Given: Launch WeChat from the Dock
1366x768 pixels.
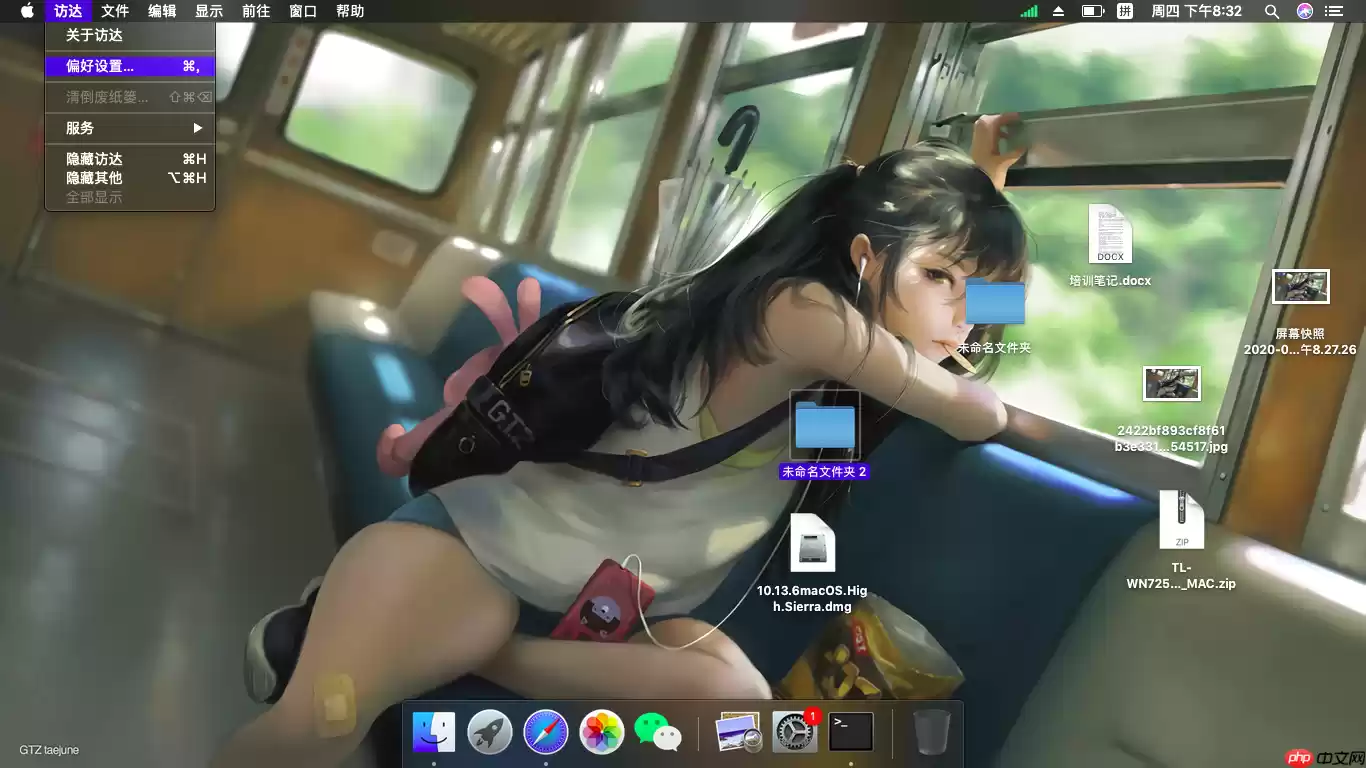Looking at the screenshot, I should (657, 732).
